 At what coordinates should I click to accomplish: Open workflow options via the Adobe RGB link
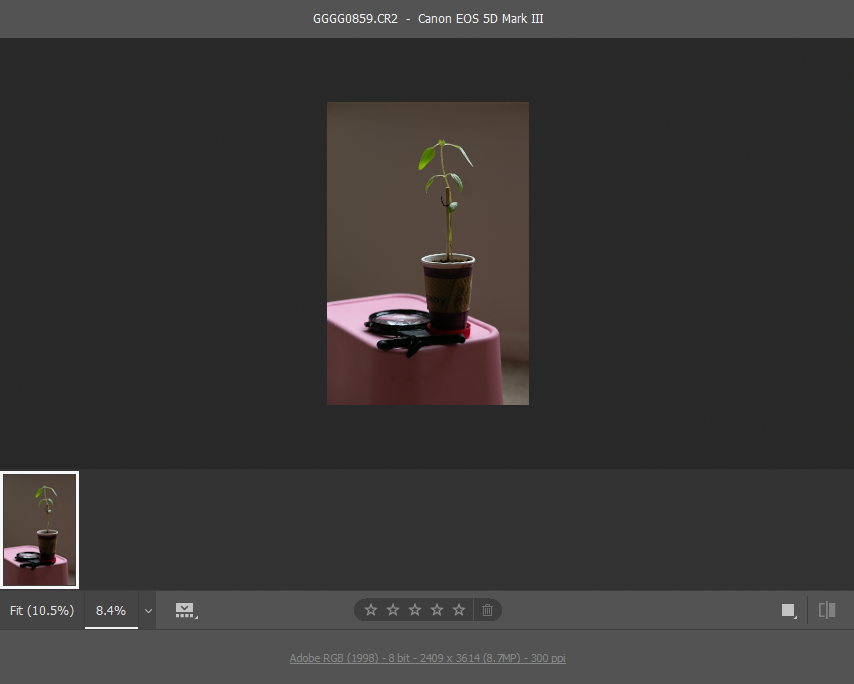[x=427, y=658]
